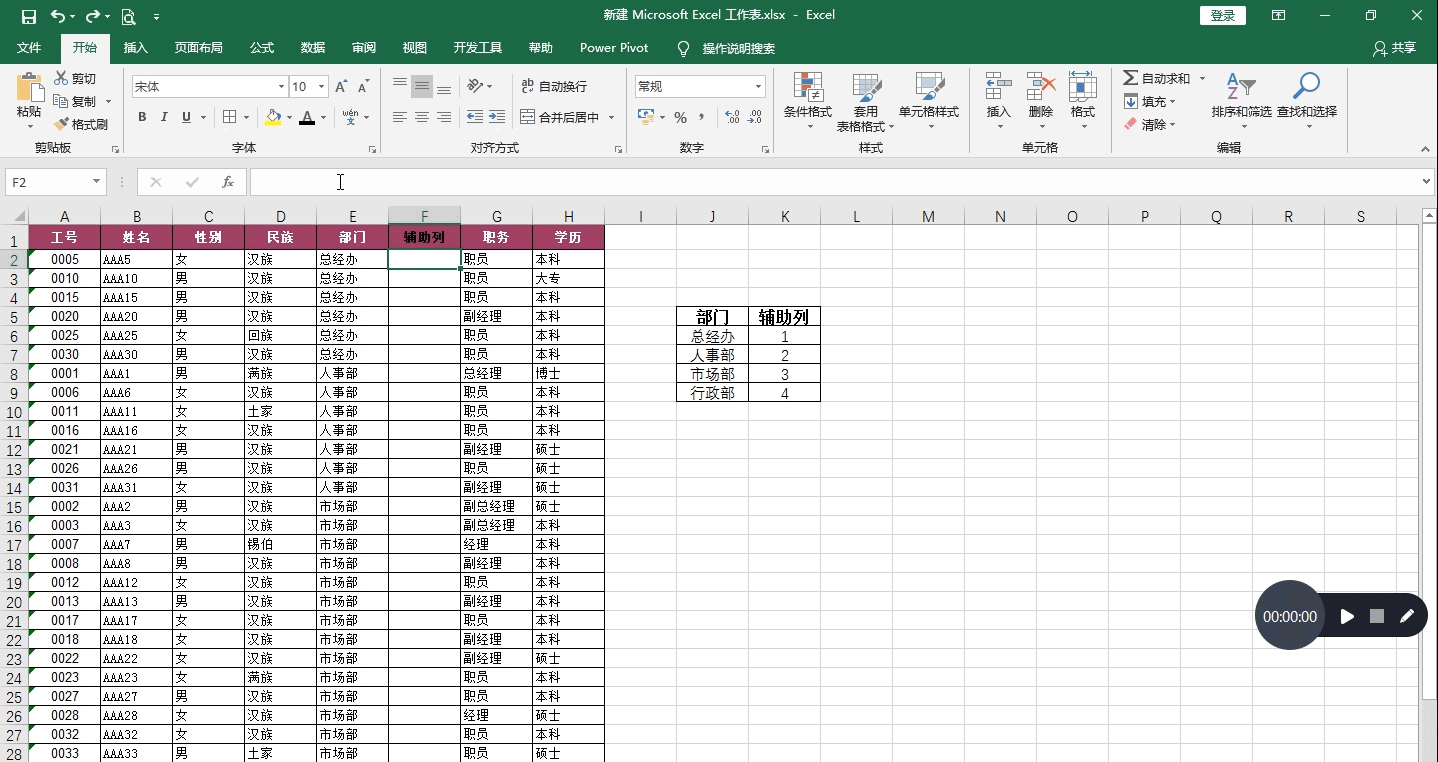Expand the Name Box dropdown arrow

click(x=97, y=182)
